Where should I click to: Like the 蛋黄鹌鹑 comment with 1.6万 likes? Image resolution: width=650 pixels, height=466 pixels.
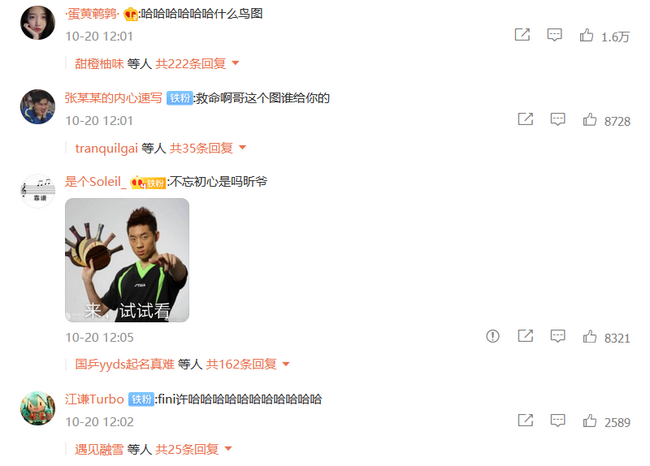tap(586, 36)
